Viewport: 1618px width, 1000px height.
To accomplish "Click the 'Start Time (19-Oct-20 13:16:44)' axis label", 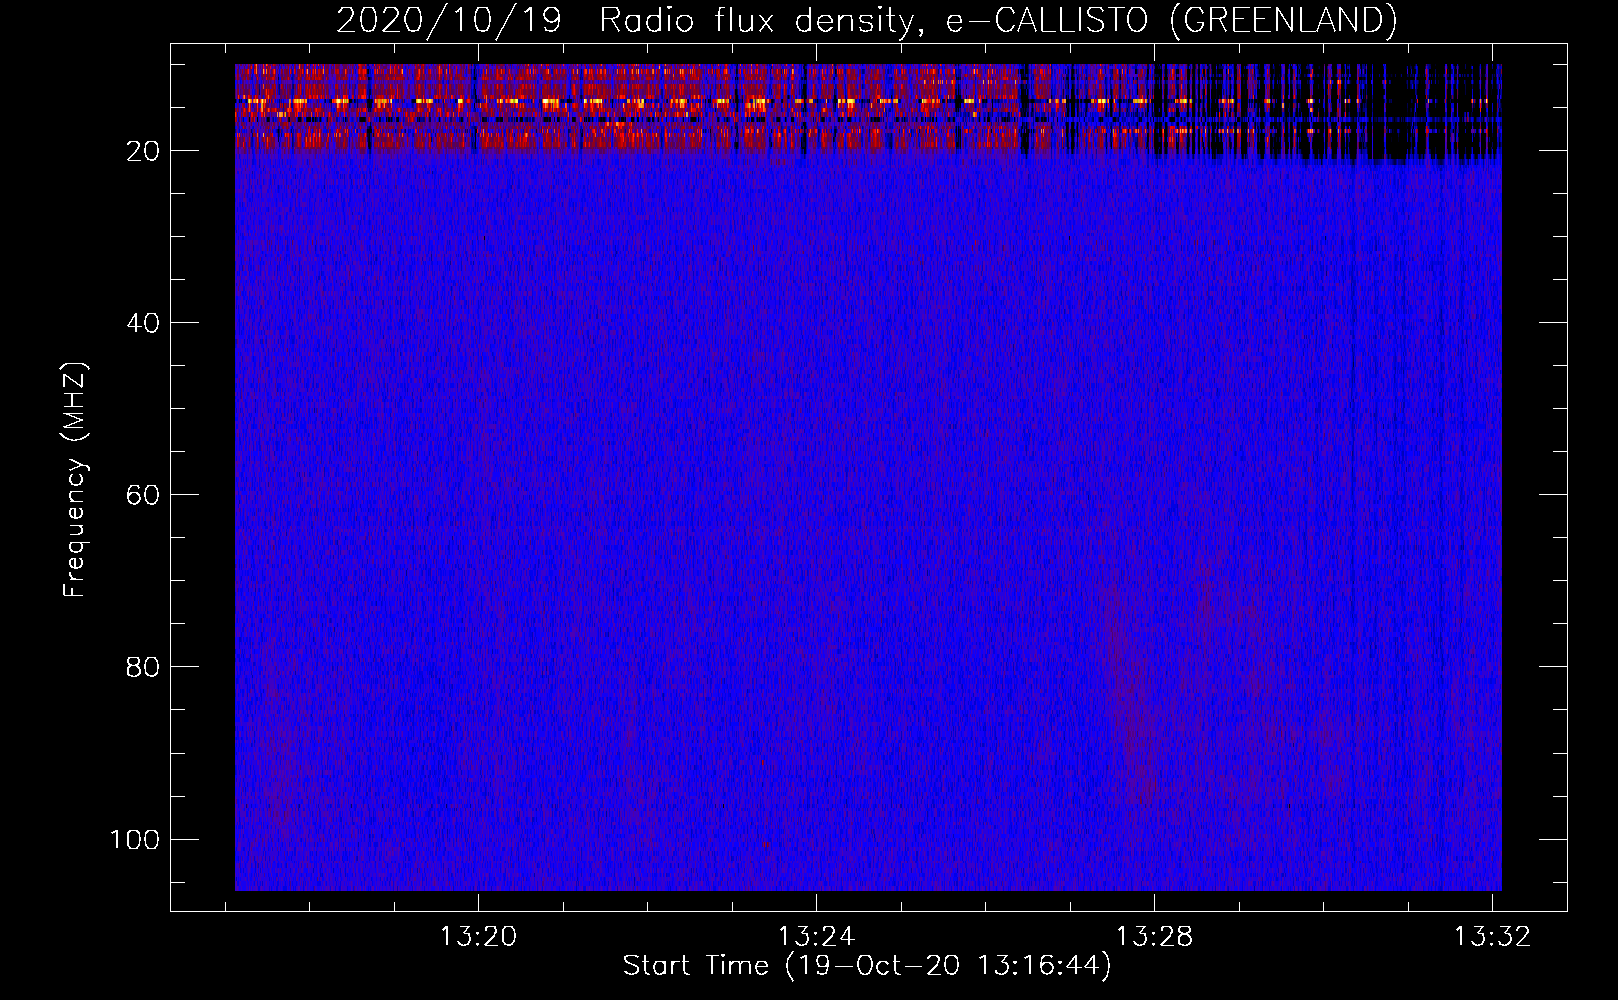I will (x=867, y=966).
